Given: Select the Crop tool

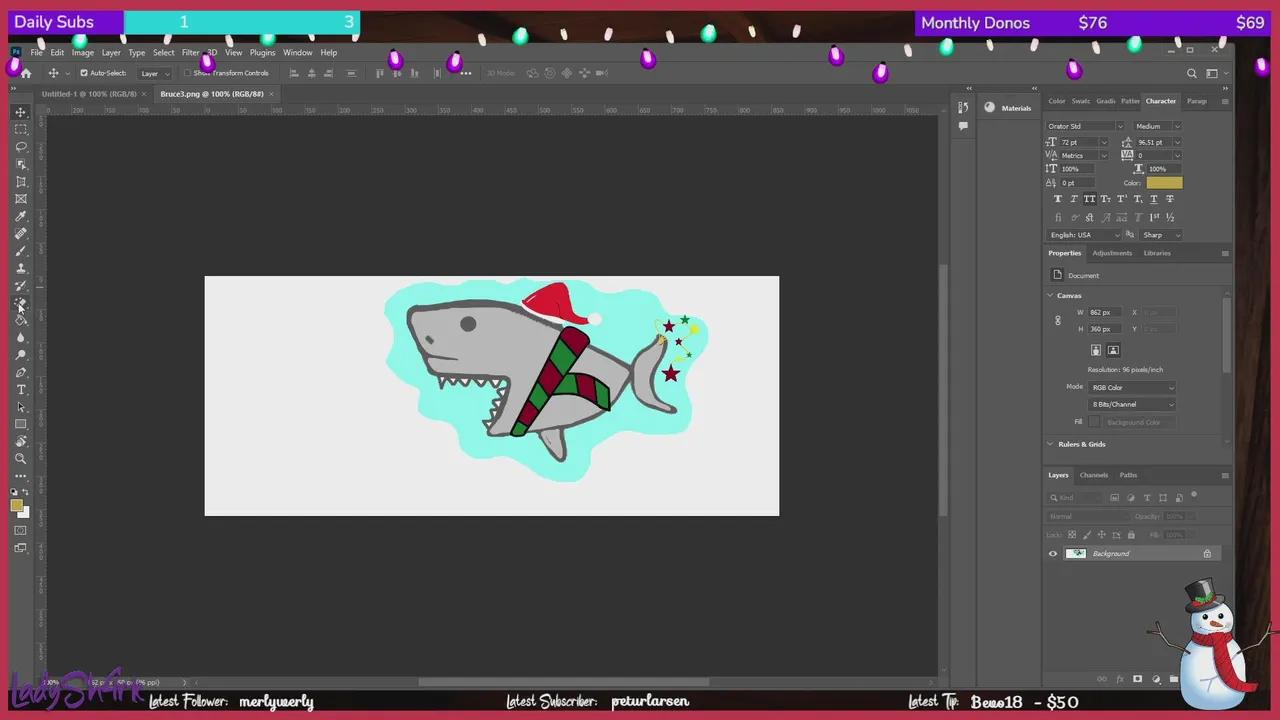Looking at the screenshot, I should pos(21,182).
